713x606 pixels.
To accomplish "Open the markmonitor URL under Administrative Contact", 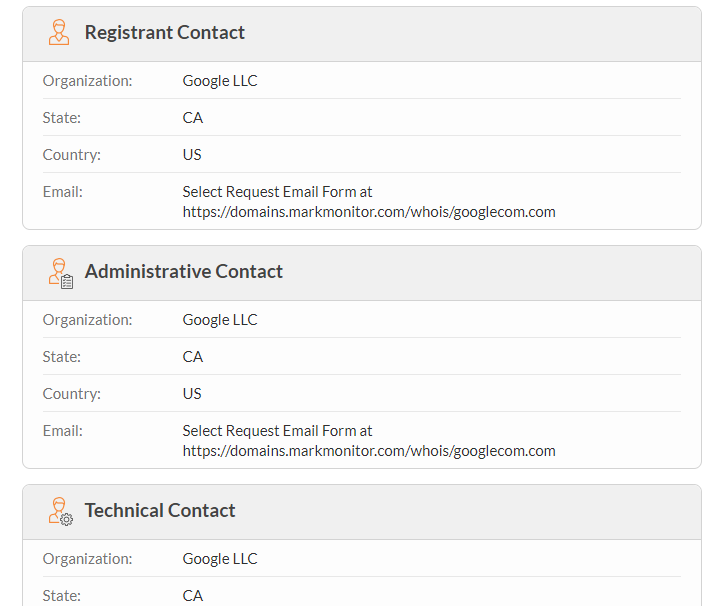I will (369, 451).
